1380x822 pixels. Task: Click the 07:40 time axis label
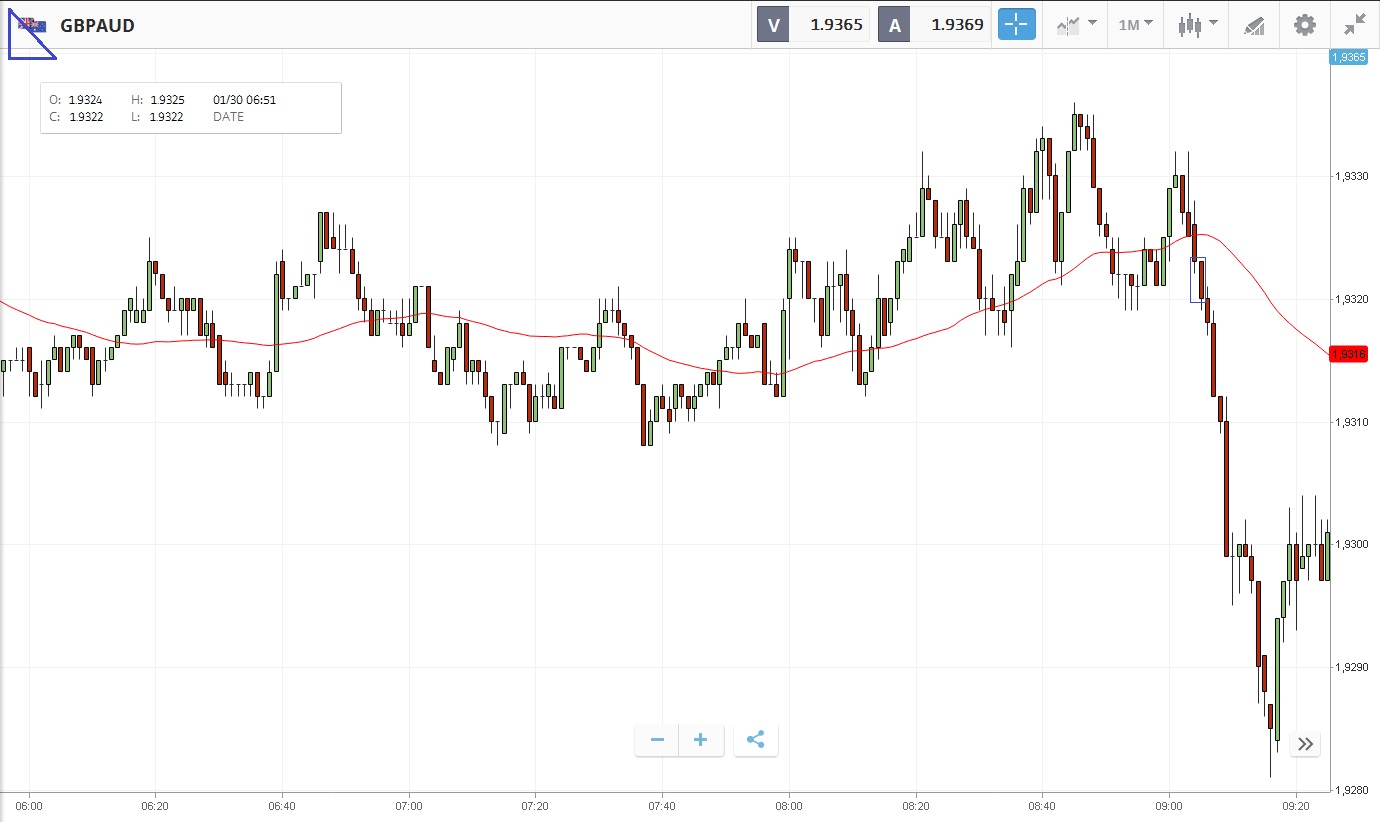[x=662, y=805]
